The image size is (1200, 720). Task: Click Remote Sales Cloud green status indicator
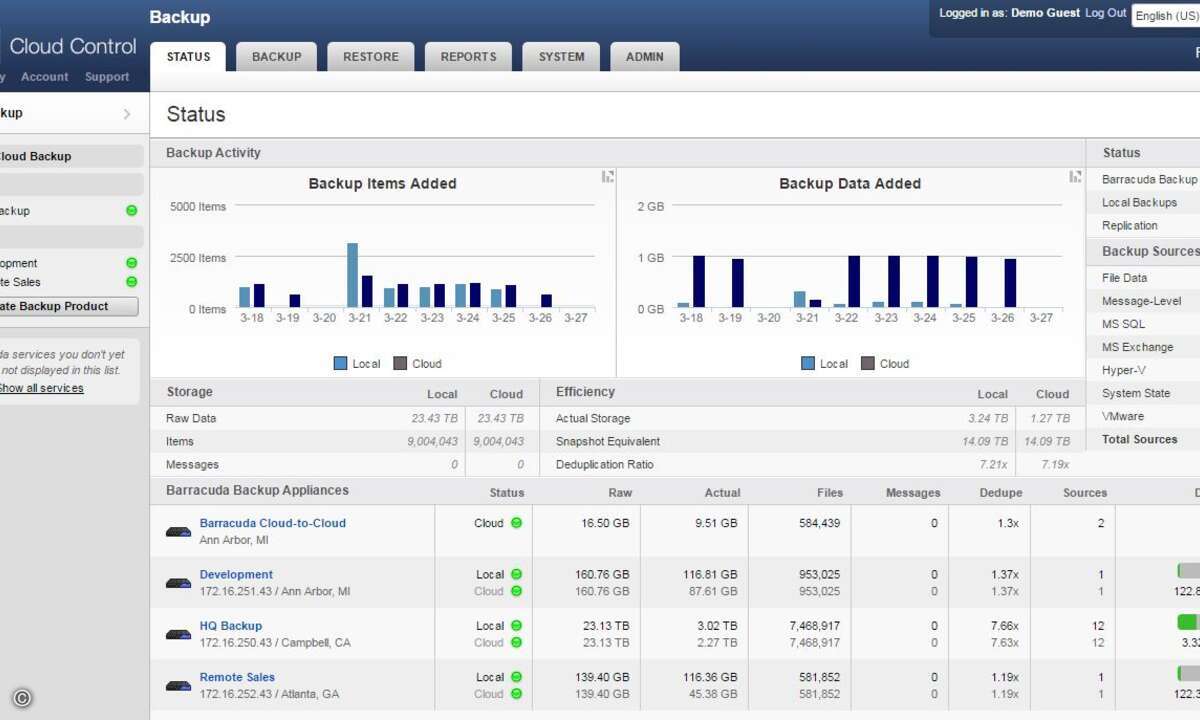tap(516, 694)
